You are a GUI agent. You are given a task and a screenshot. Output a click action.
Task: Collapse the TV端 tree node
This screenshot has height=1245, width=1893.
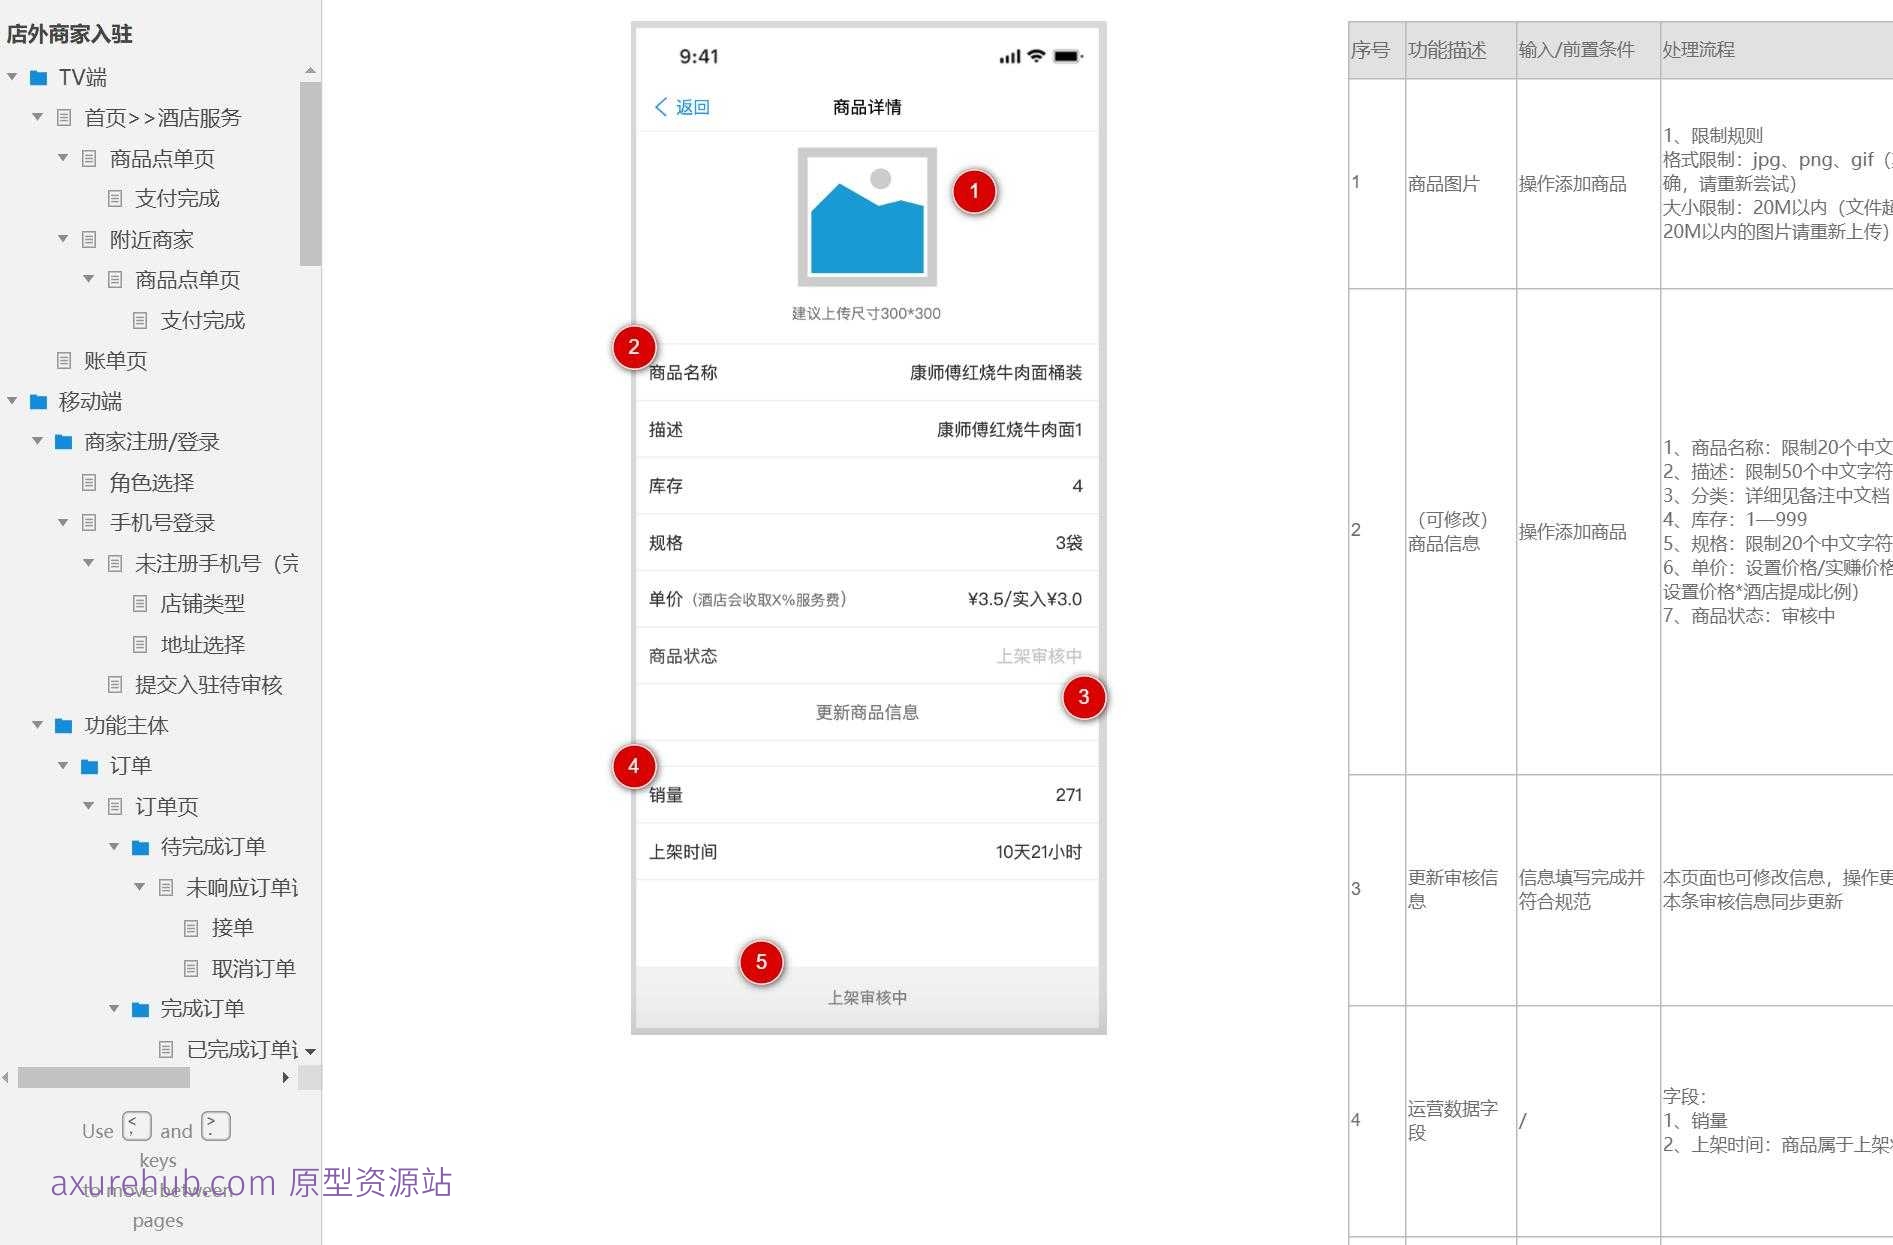(x=11, y=77)
